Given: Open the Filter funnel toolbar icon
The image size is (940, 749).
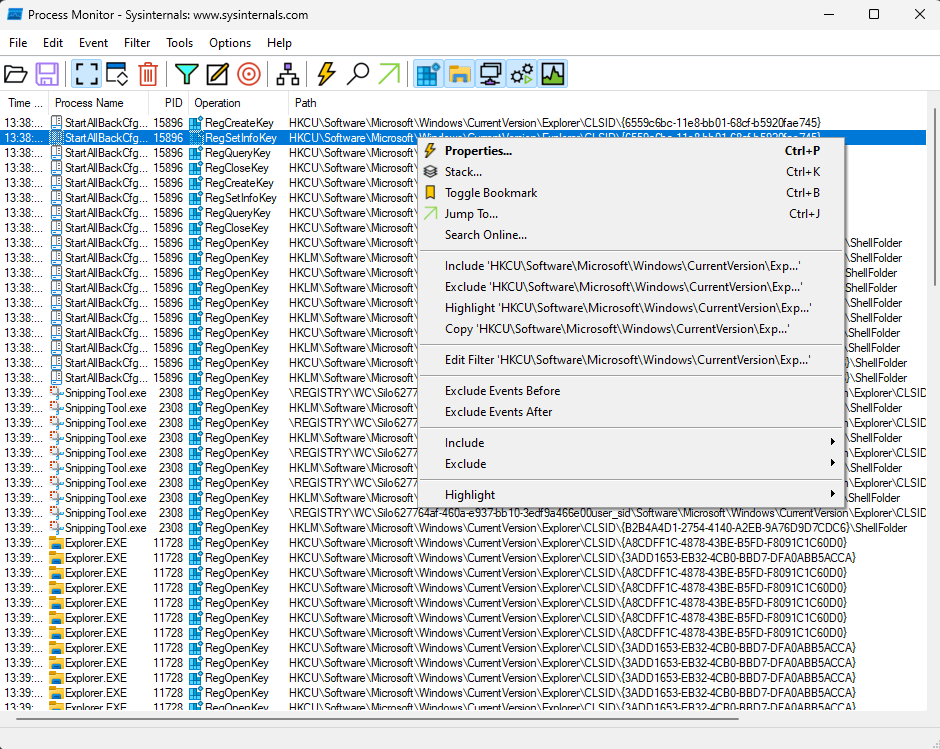Looking at the screenshot, I should [186, 74].
